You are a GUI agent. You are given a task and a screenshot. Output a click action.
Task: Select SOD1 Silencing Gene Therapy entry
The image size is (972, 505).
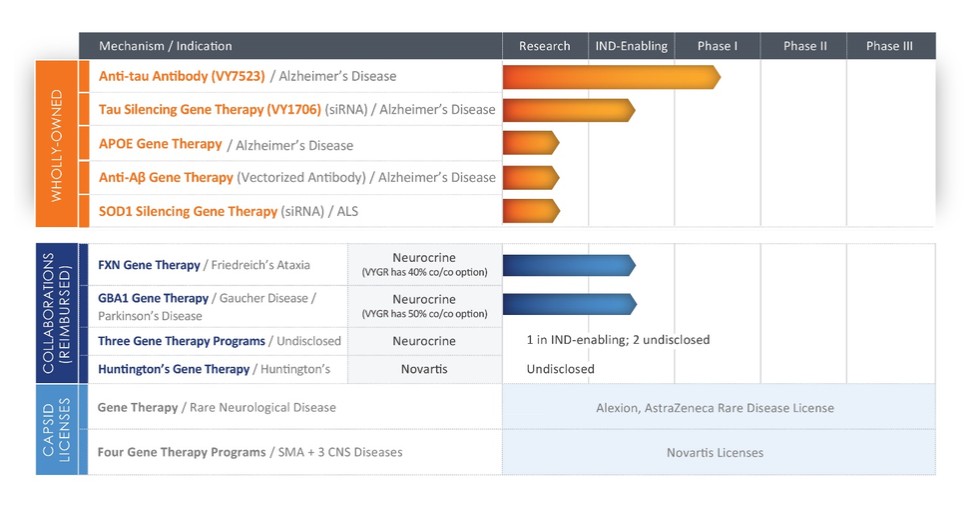[188, 212]
